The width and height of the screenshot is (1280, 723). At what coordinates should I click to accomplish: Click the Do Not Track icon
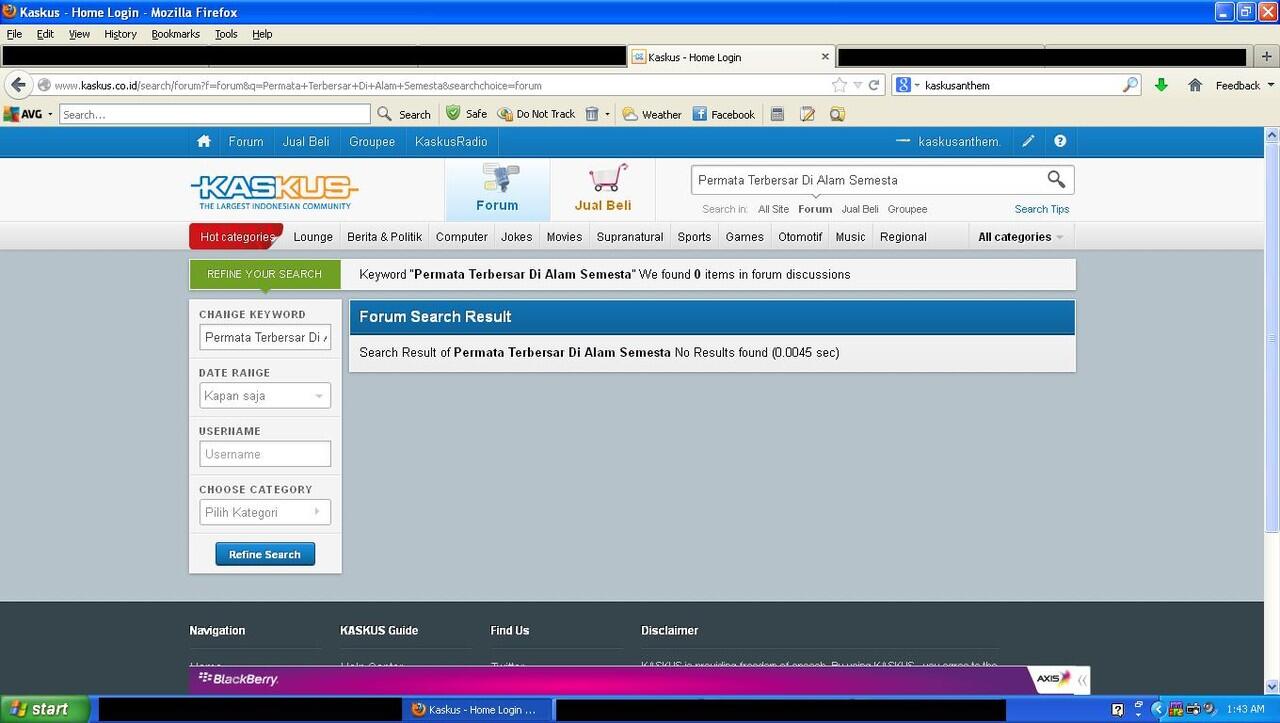(x=505, y=114)
